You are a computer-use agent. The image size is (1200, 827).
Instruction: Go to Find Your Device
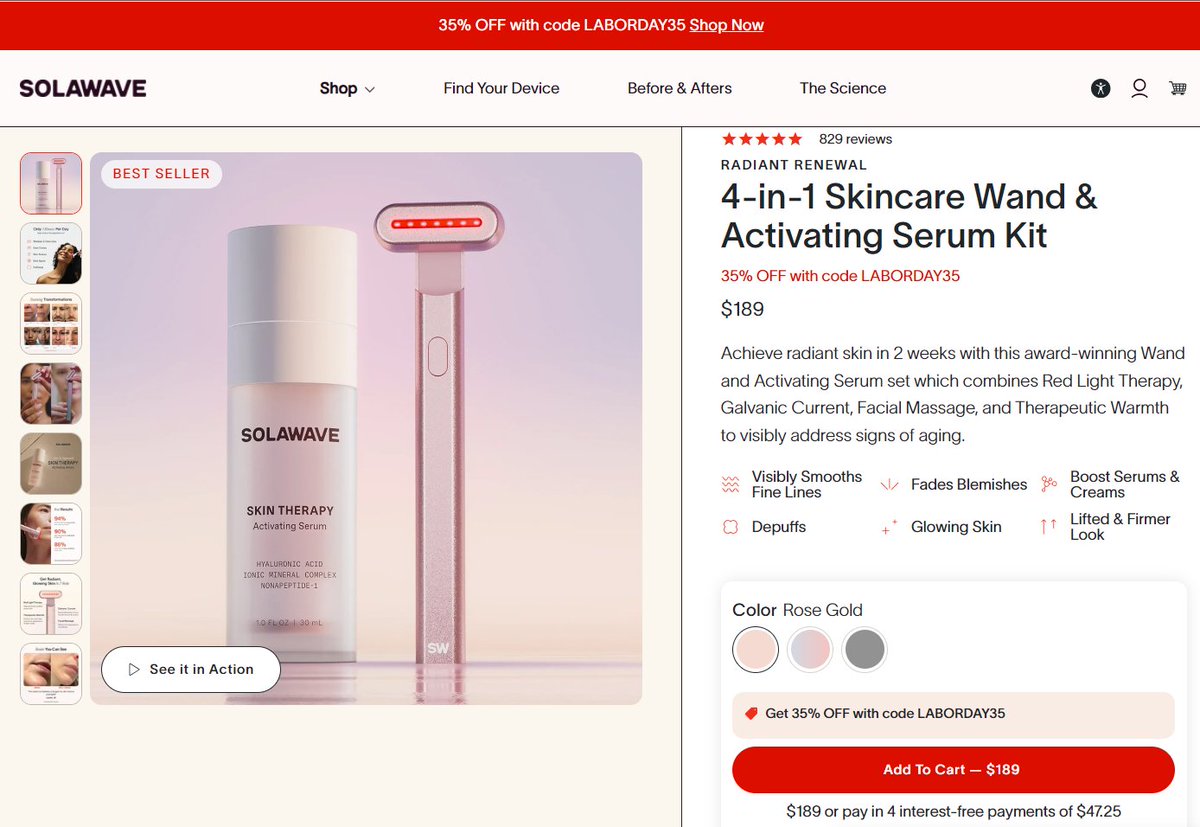point(501,88)
